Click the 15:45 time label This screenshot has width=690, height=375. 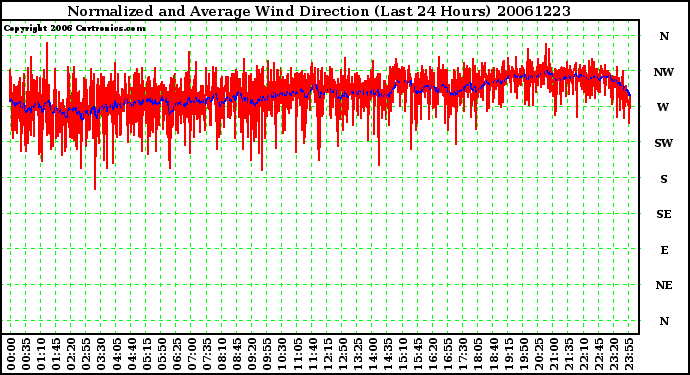coord(418,354)
